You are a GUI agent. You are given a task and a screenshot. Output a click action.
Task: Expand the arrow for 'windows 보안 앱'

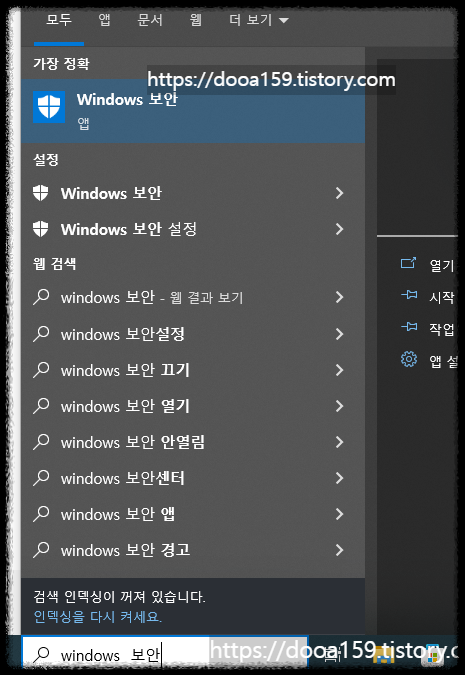(x=340, y=514)
